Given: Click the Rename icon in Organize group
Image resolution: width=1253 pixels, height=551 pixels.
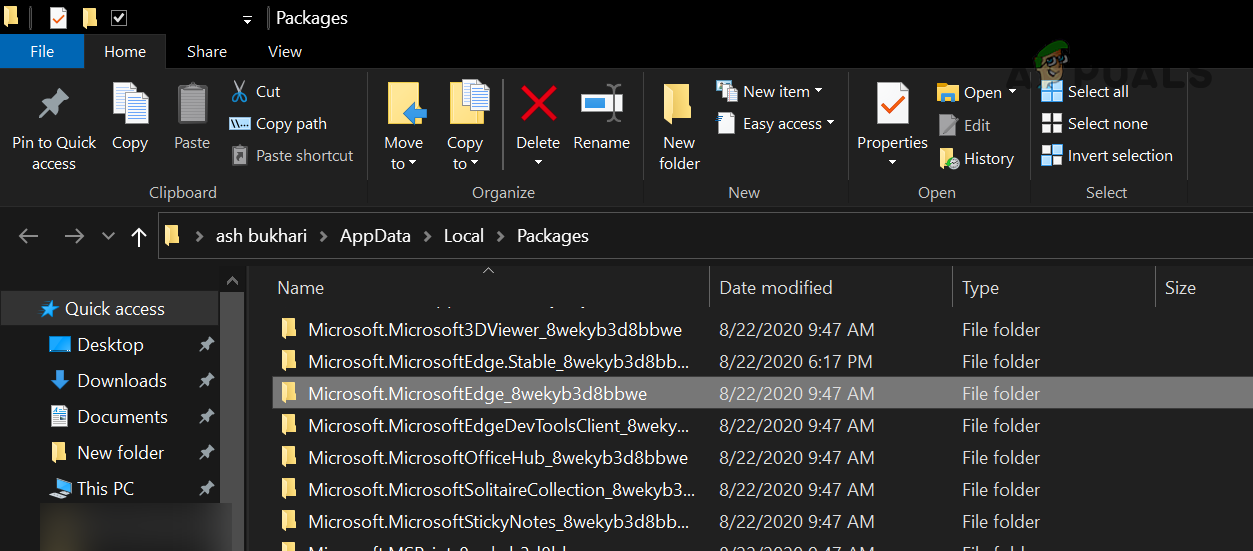Looking at the screenshot, I should tap(601, 103).
